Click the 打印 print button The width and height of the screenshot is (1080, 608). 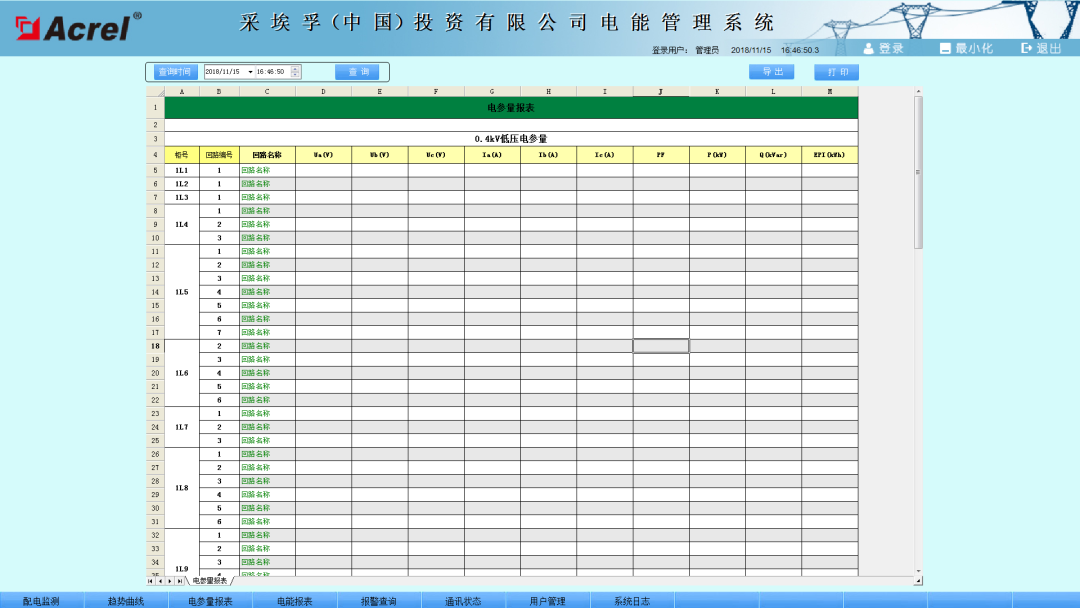coord(836,71)
